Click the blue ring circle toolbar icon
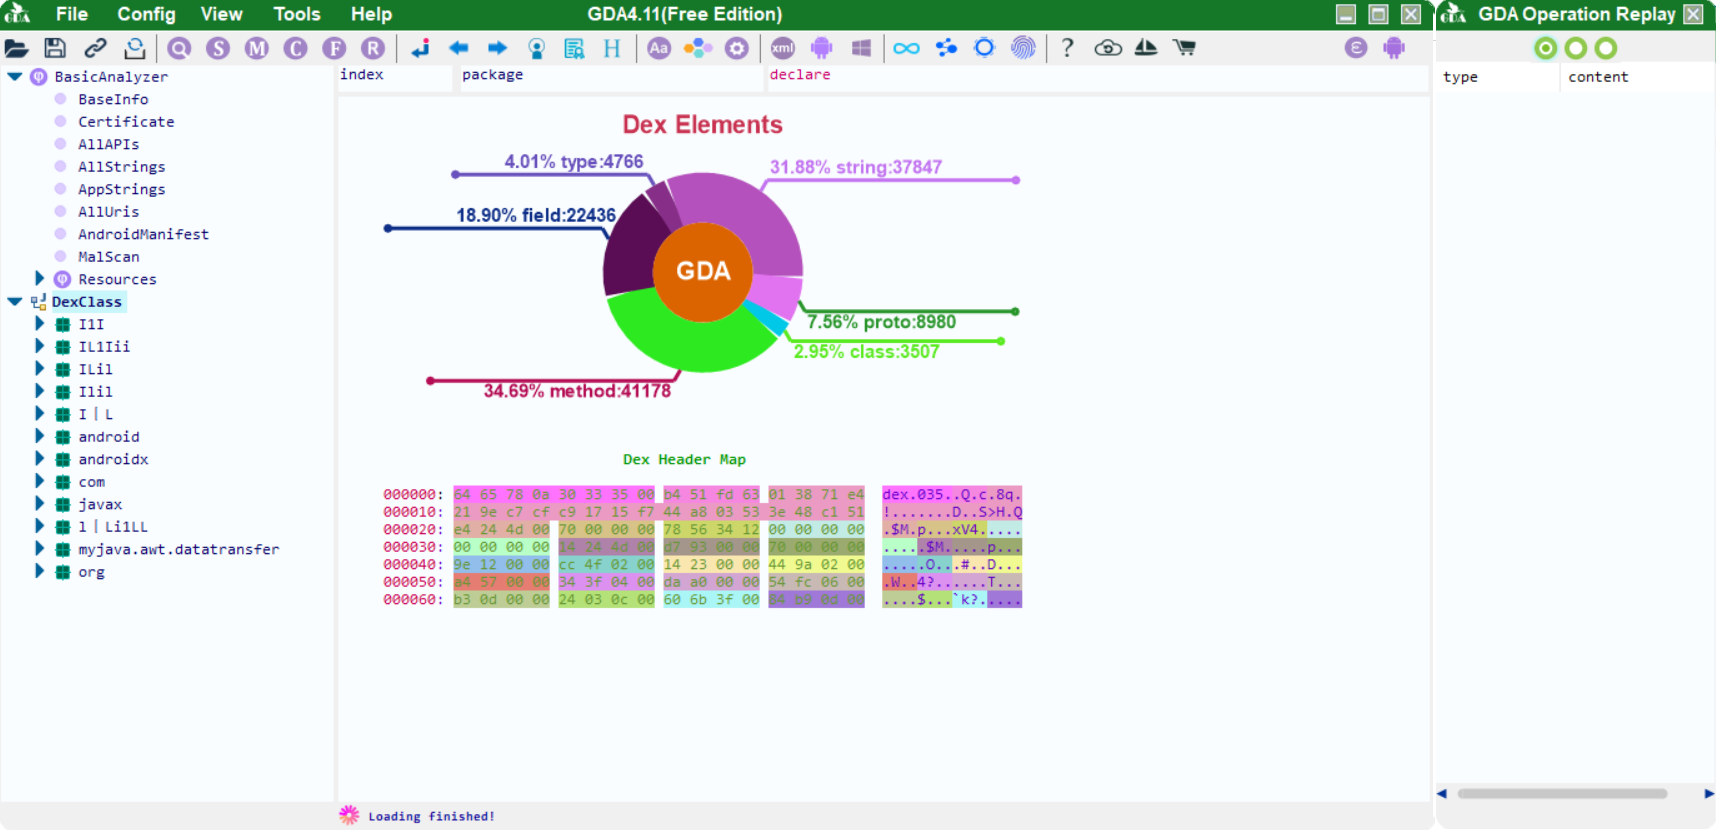This screenshot has width=1716, height=830. point(985,48)
